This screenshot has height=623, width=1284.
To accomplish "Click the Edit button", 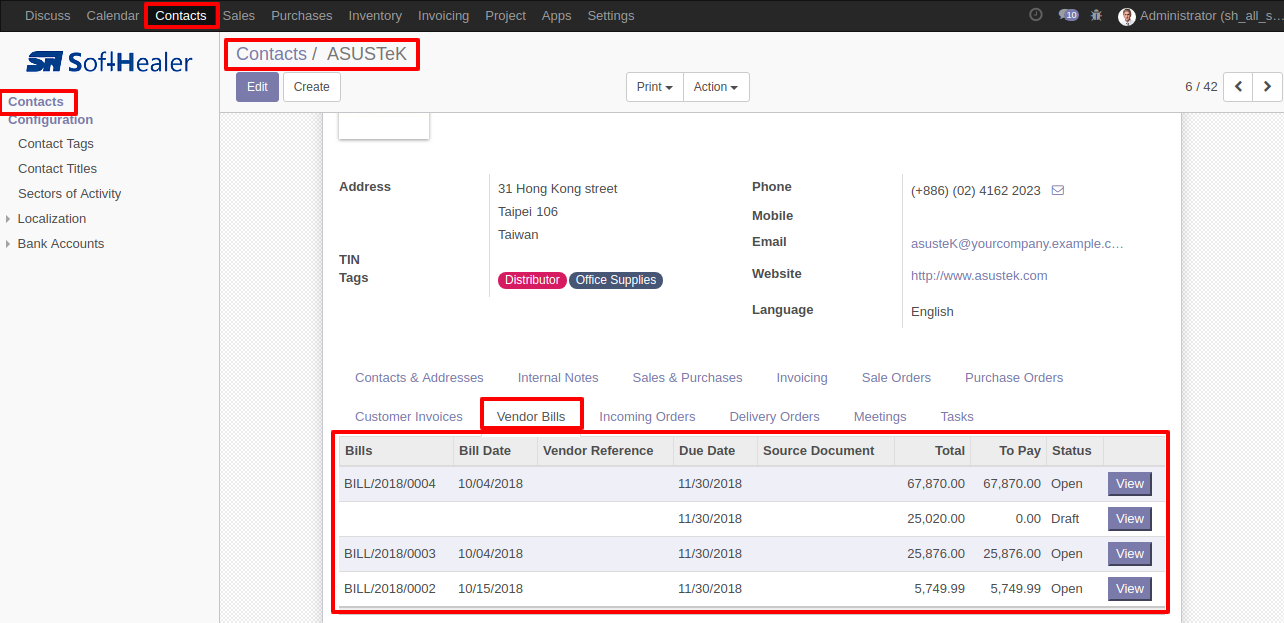I will [258, 87].
